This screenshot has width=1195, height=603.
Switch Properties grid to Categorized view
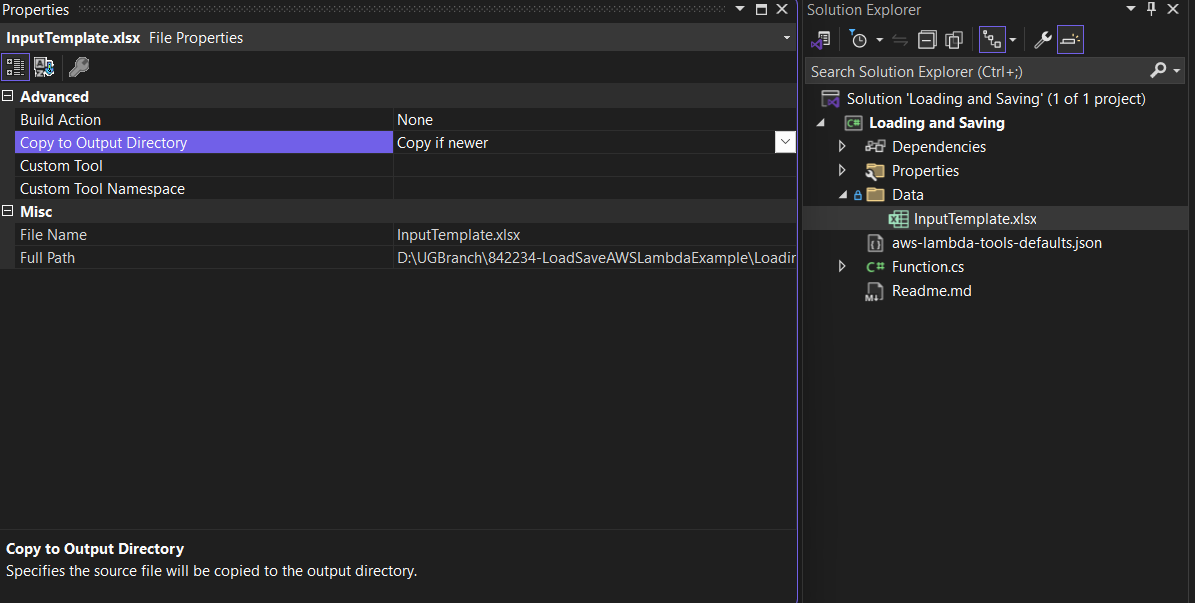tap(15, 67)
